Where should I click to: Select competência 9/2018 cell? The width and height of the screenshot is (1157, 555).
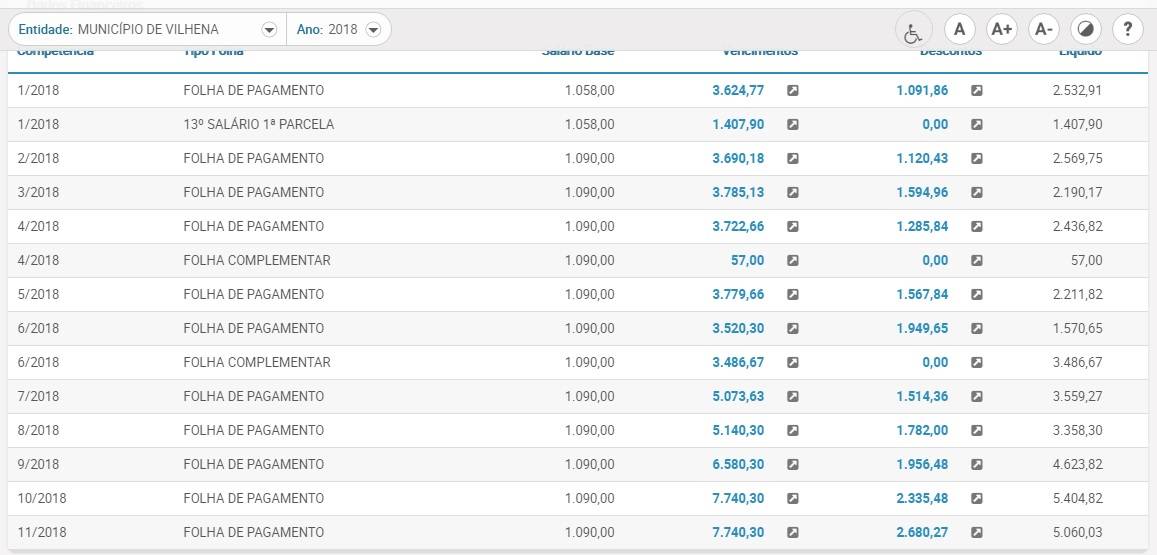38,464
